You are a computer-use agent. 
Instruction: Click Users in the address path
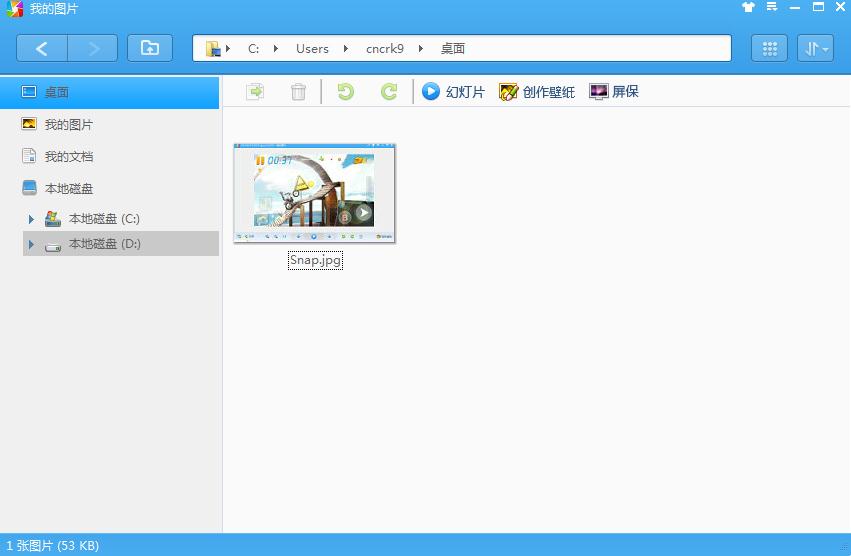pyautogui.click(x=312, y=48)
